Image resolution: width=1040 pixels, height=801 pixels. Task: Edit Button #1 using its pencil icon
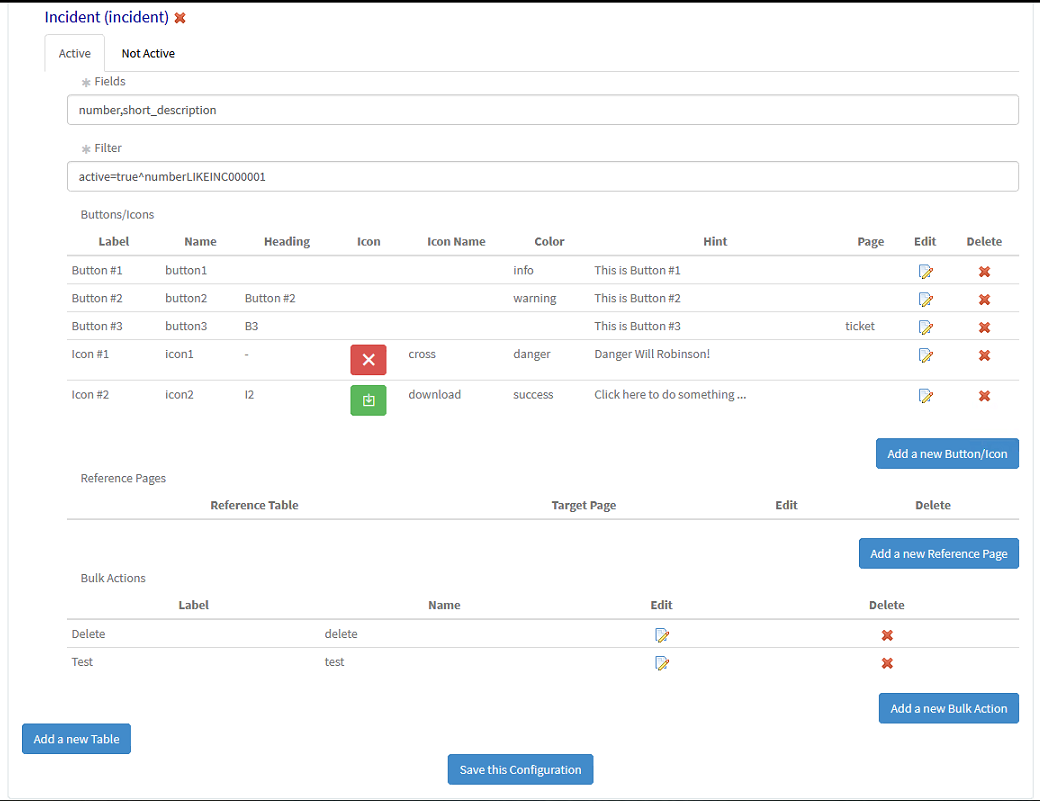(x=926, y=271)
